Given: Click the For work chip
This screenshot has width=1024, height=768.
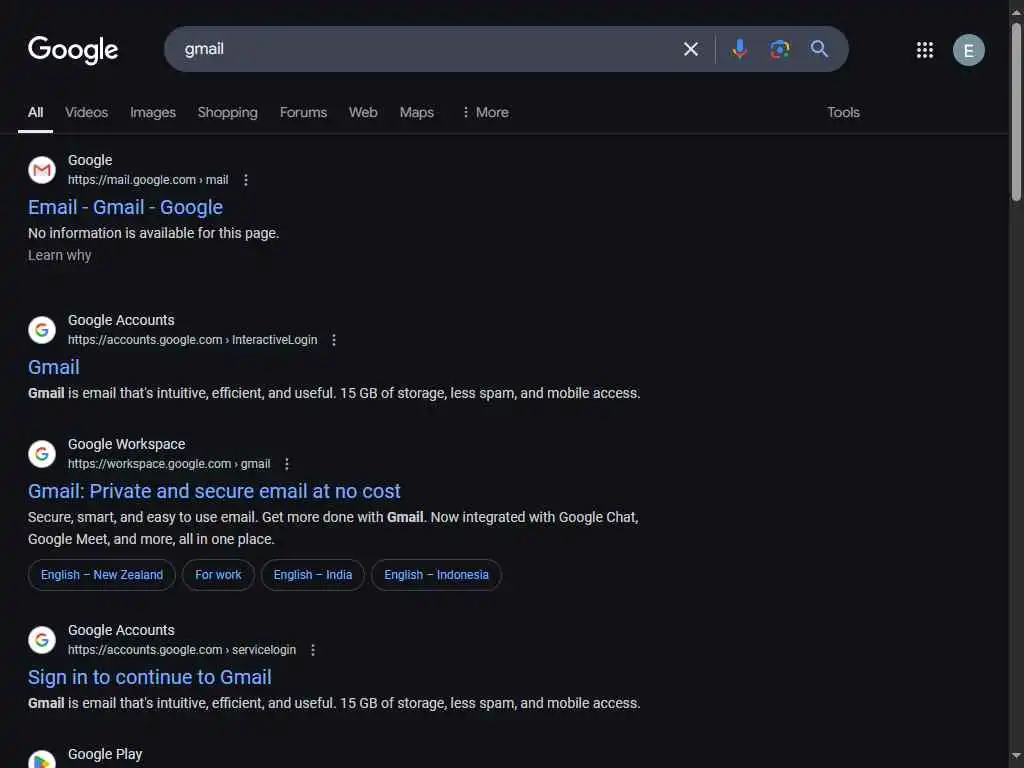Looking at the screenshot, I should (x=218, y=575).
